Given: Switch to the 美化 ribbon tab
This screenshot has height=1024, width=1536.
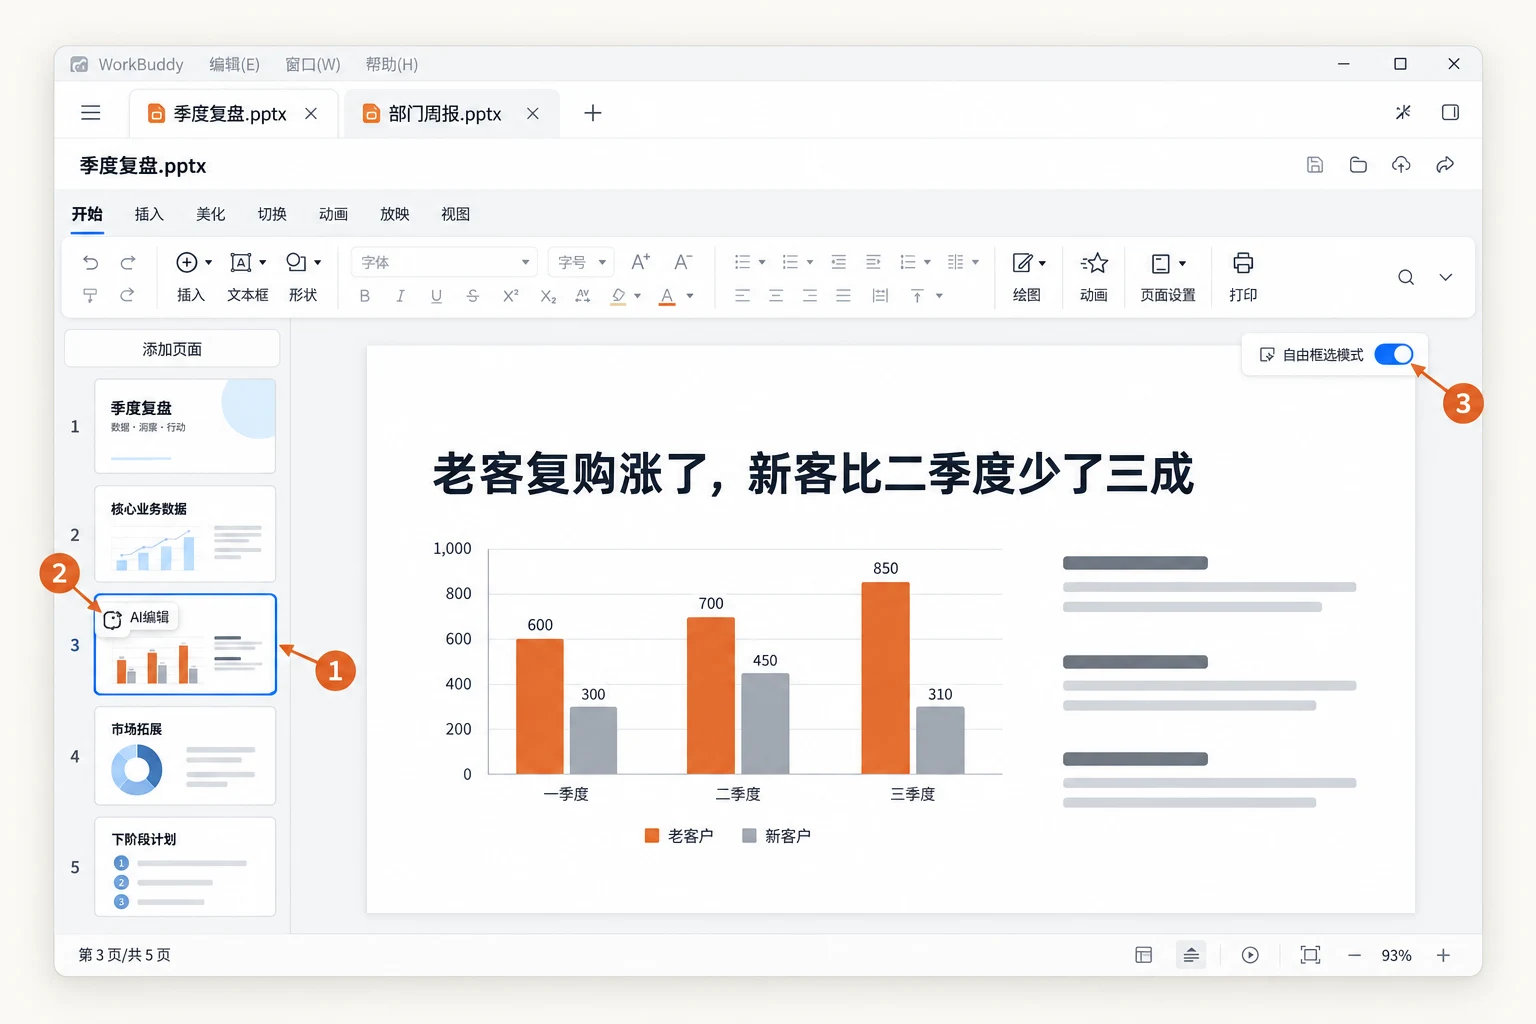Looking at the screenshot, I should point(211,214).
